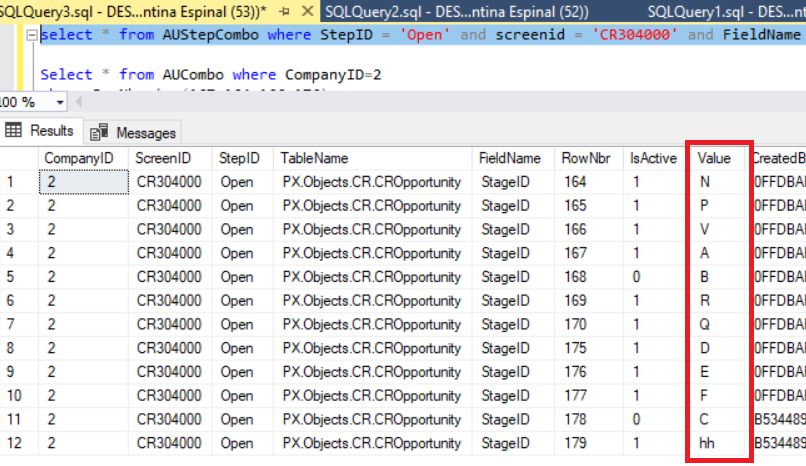Viewport: 806px width, 466px height.
Task: Click IsActive cell in row 178
Action: pyautogui.click(x=654, y=419)
